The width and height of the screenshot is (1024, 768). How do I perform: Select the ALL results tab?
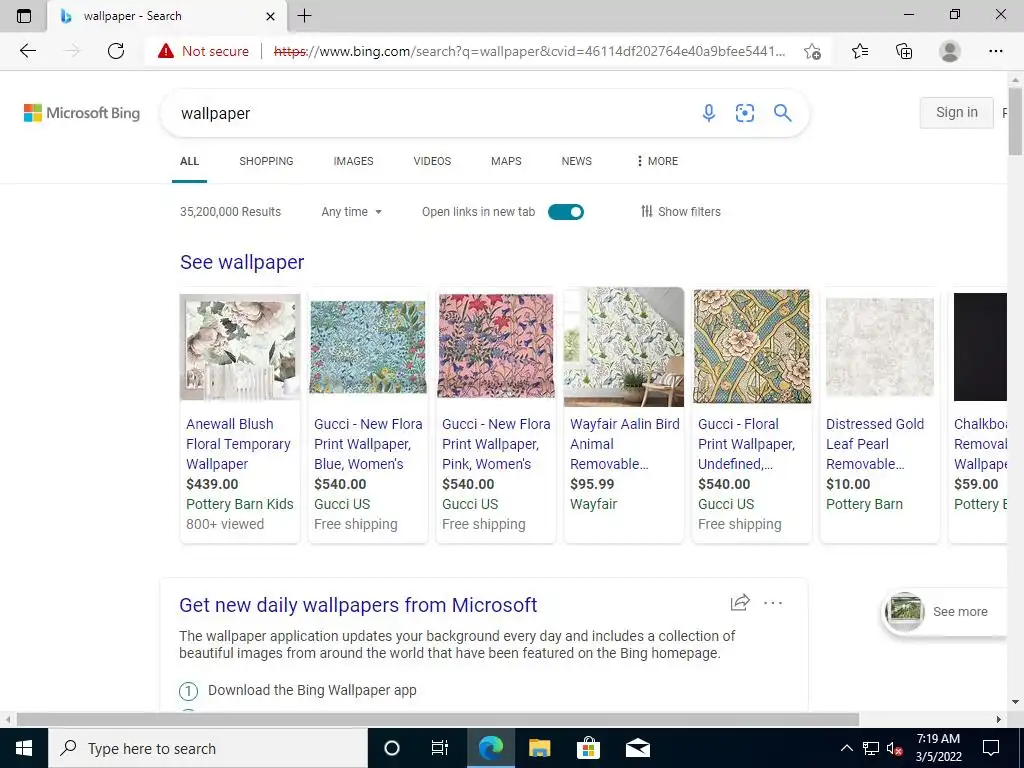[x=189, y=161]
